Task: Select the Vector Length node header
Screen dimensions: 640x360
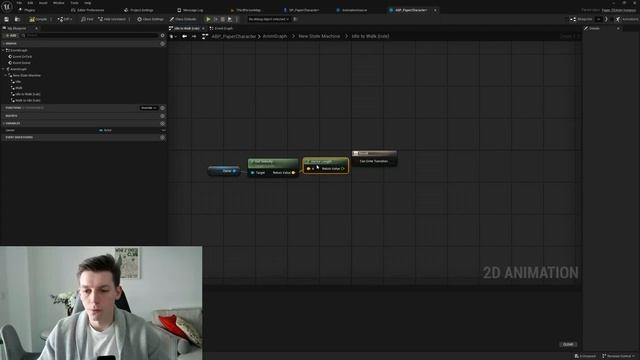Action: [326, 162]
